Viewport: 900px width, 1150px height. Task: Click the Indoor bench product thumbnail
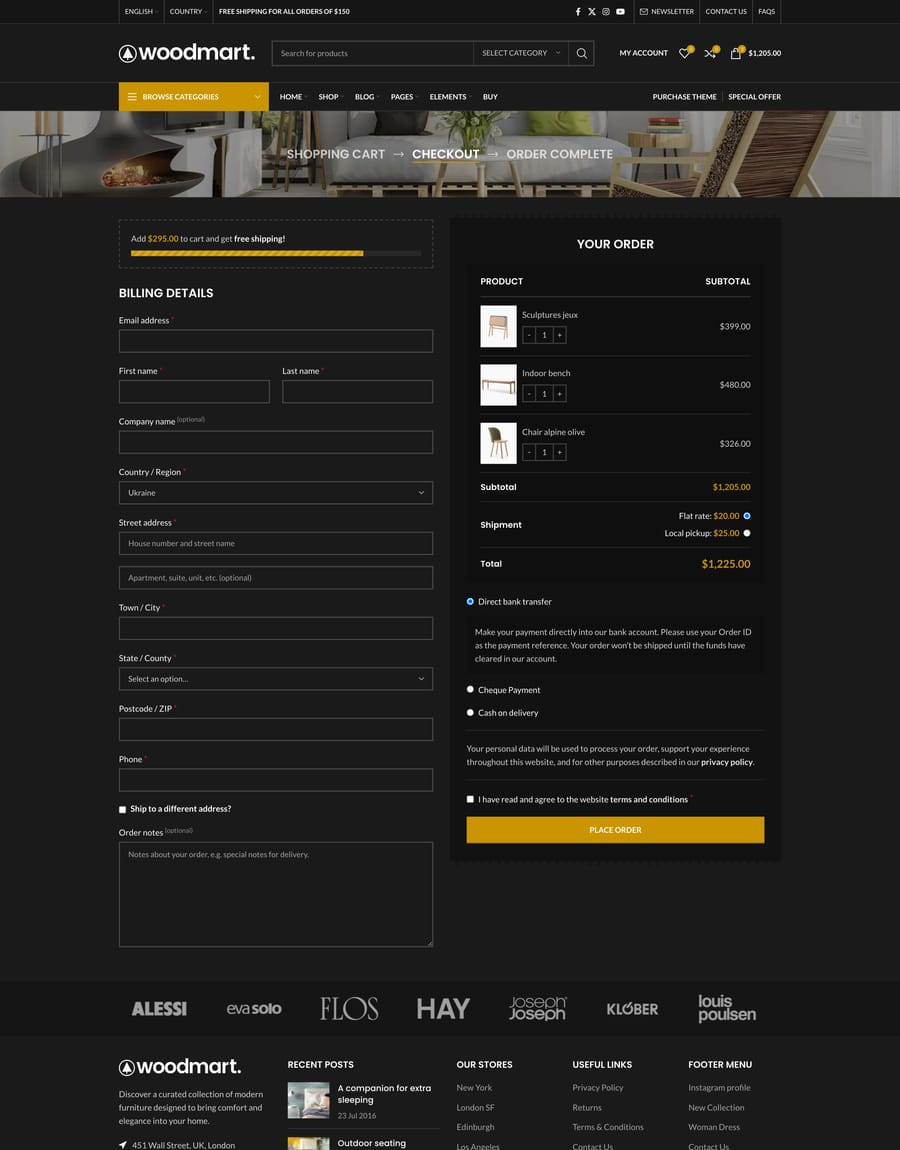498,385
